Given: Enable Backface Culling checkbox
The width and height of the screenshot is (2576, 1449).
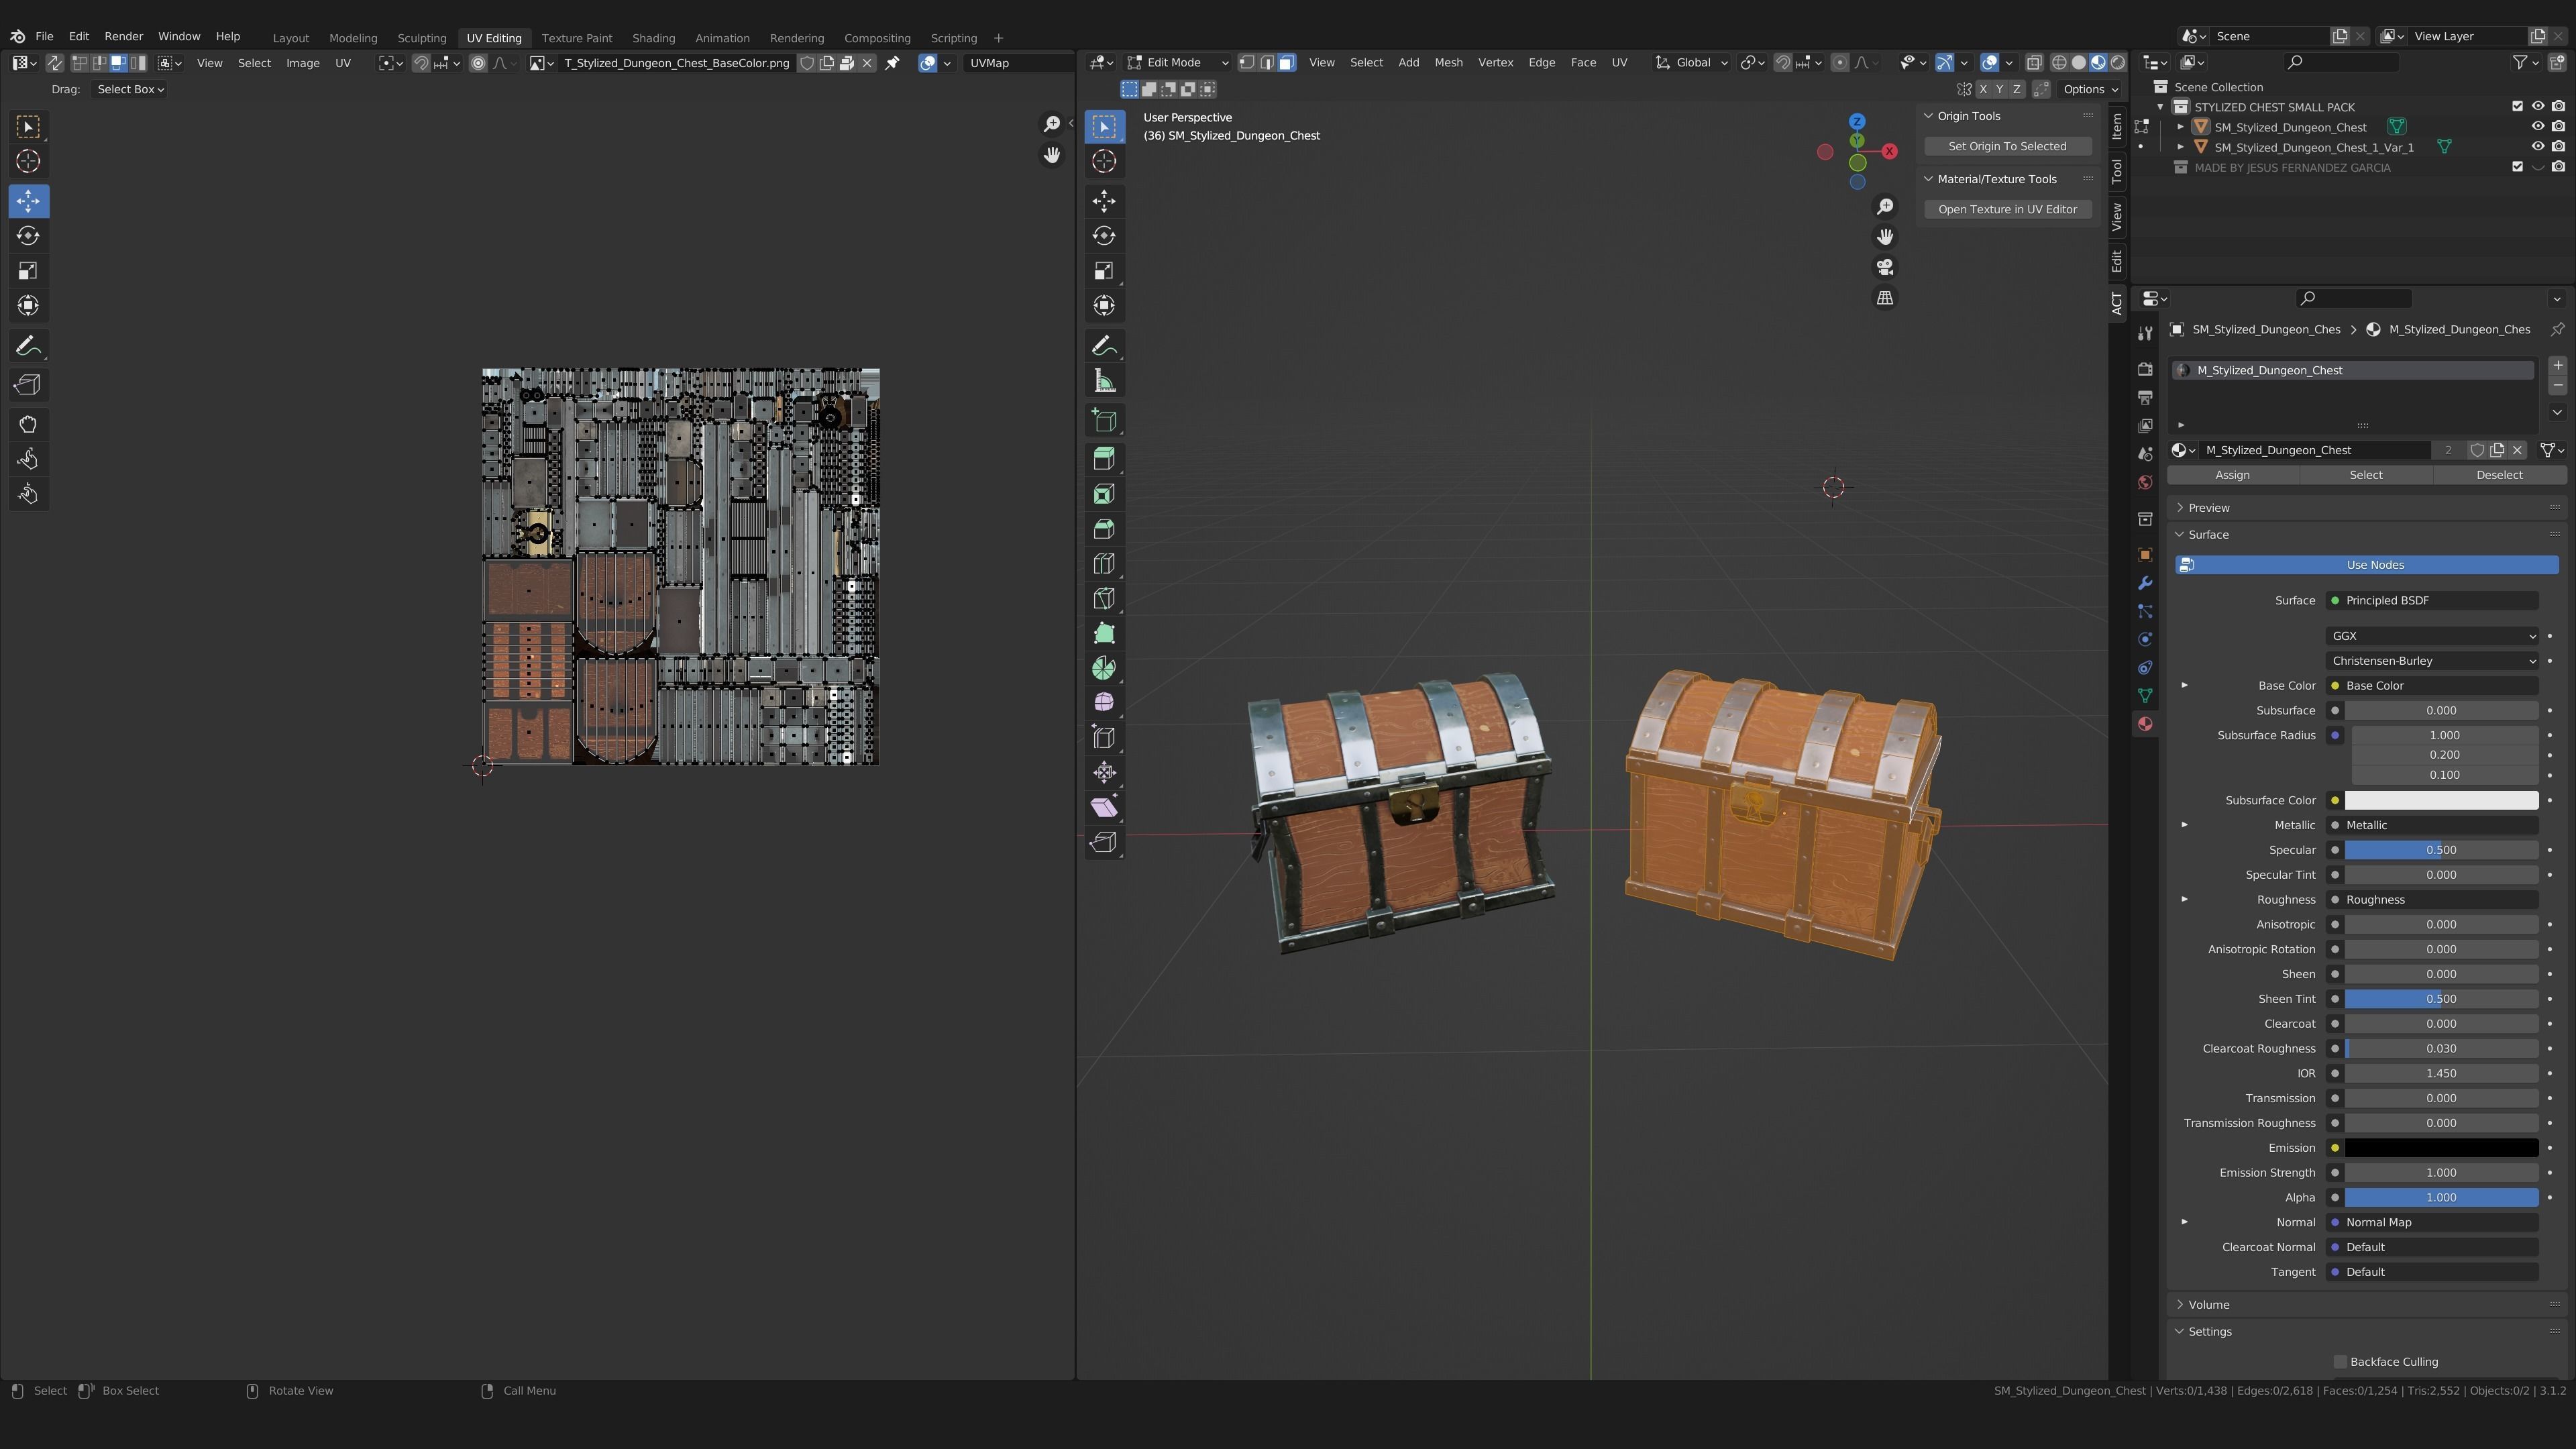Looking at the screenshot, I should (2340, 1362).
